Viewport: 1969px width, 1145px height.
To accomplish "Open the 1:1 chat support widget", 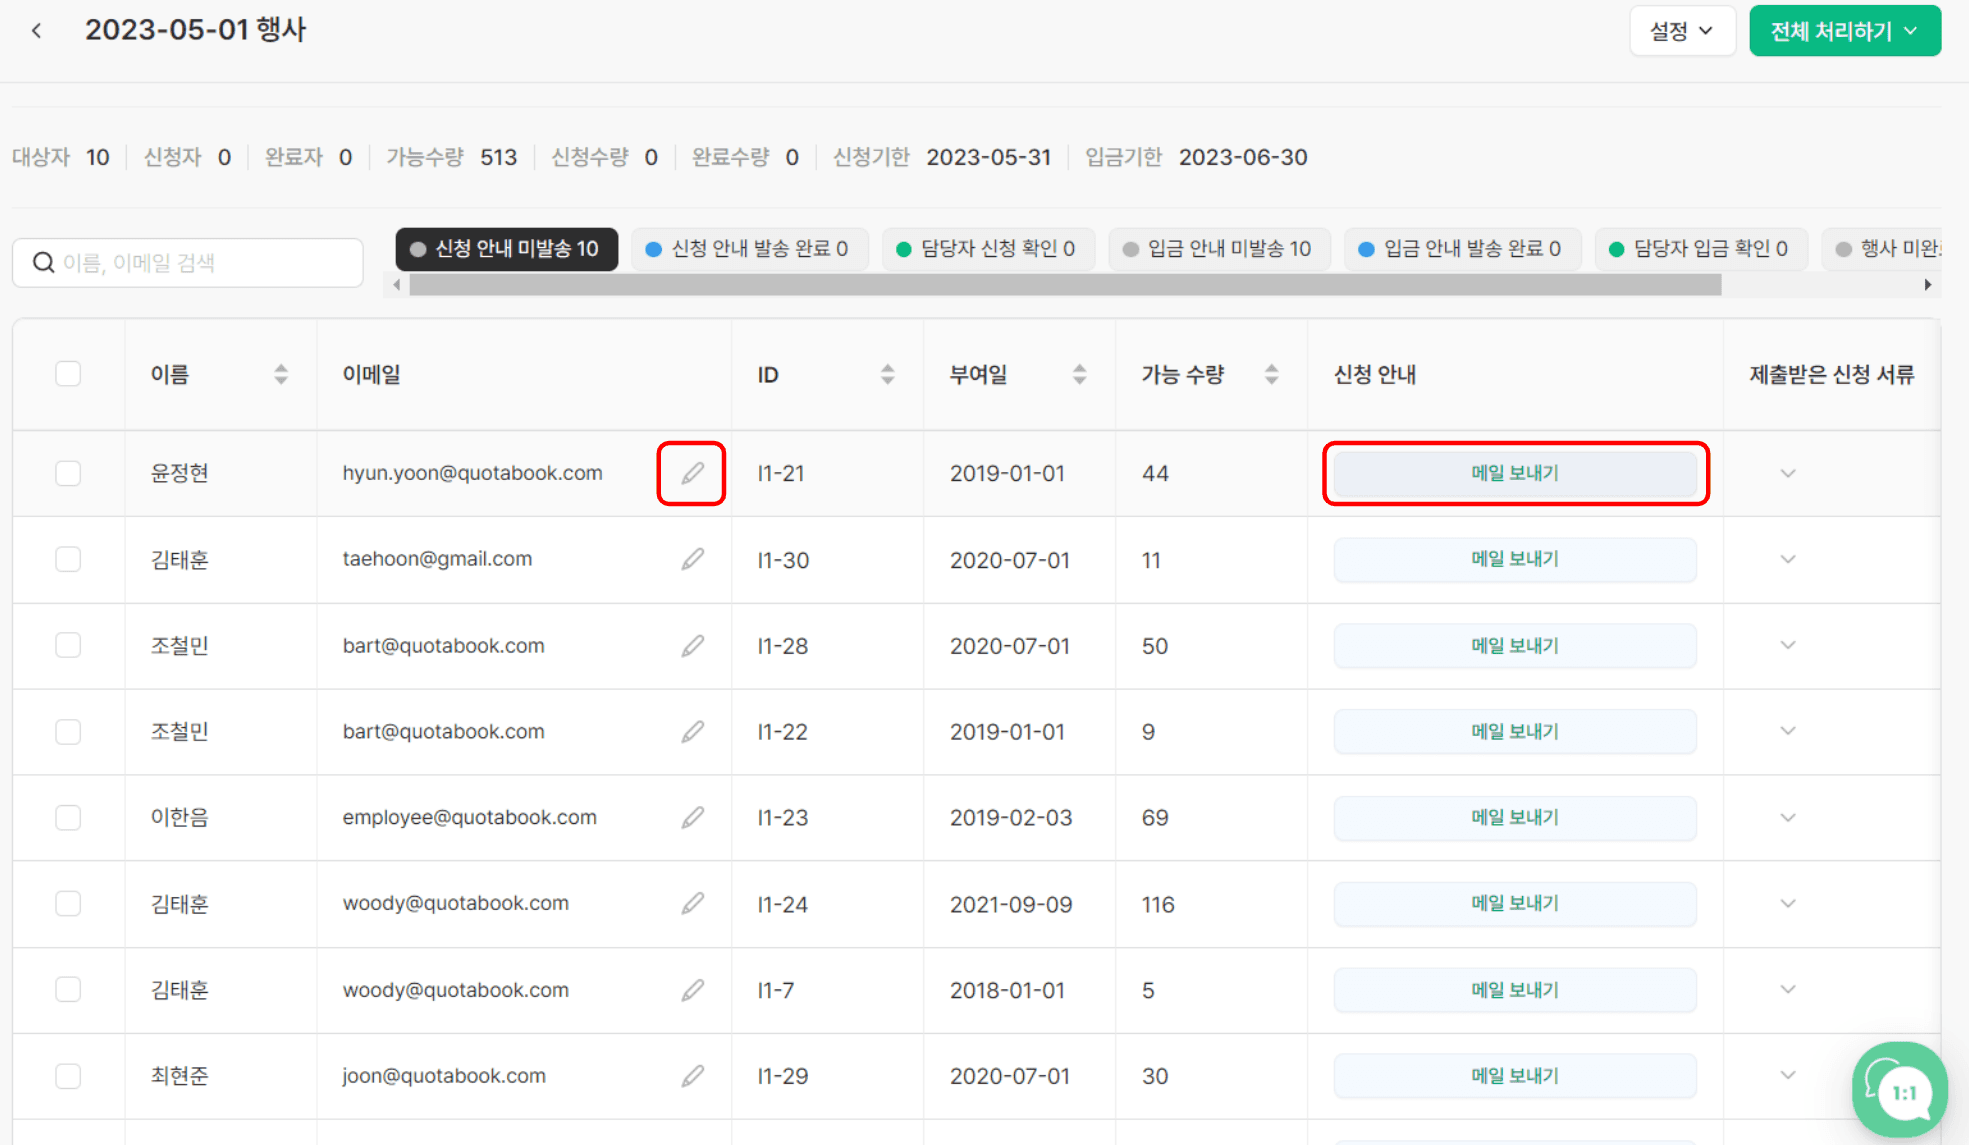I will coord(1899,1090).
